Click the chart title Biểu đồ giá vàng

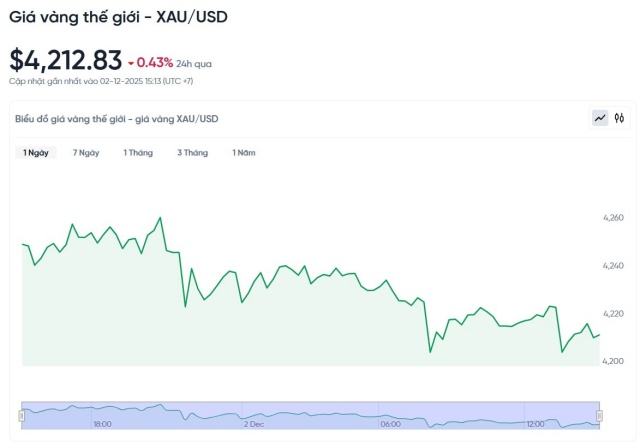pyautogui.click(x=116, y=119)
